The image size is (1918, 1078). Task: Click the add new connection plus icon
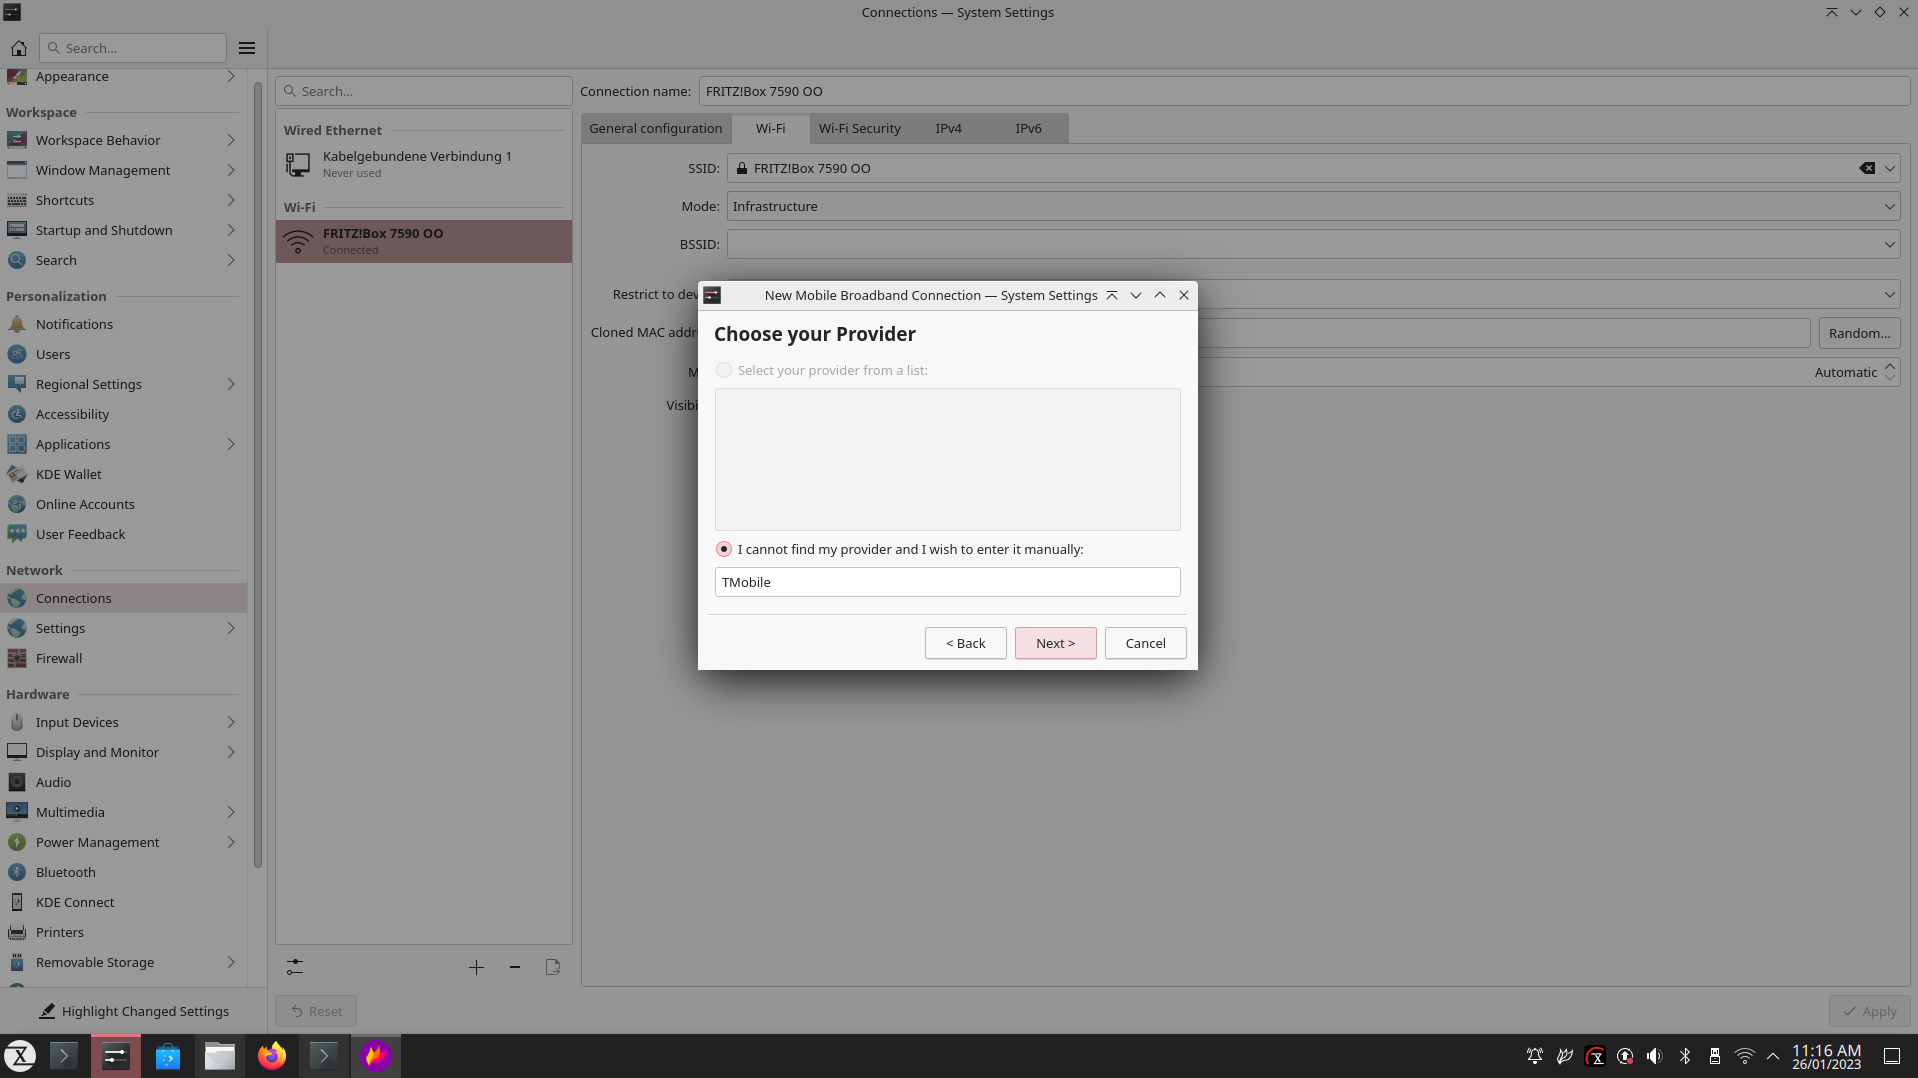476,967
